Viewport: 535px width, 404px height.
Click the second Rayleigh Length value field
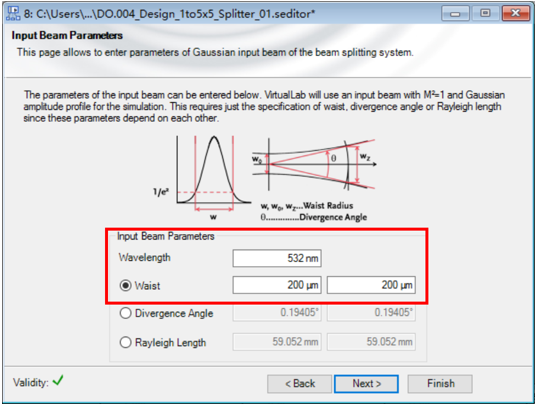[371, 342]
